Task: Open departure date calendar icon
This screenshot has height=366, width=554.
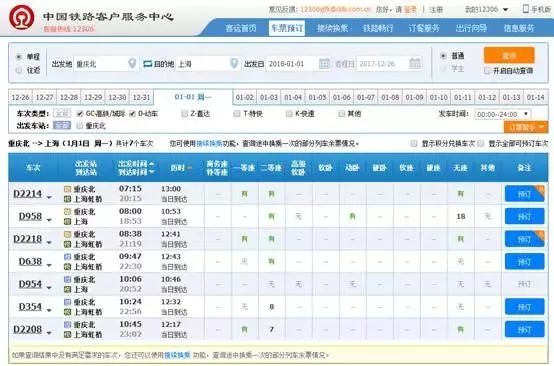Action: [x=324, y=64]
